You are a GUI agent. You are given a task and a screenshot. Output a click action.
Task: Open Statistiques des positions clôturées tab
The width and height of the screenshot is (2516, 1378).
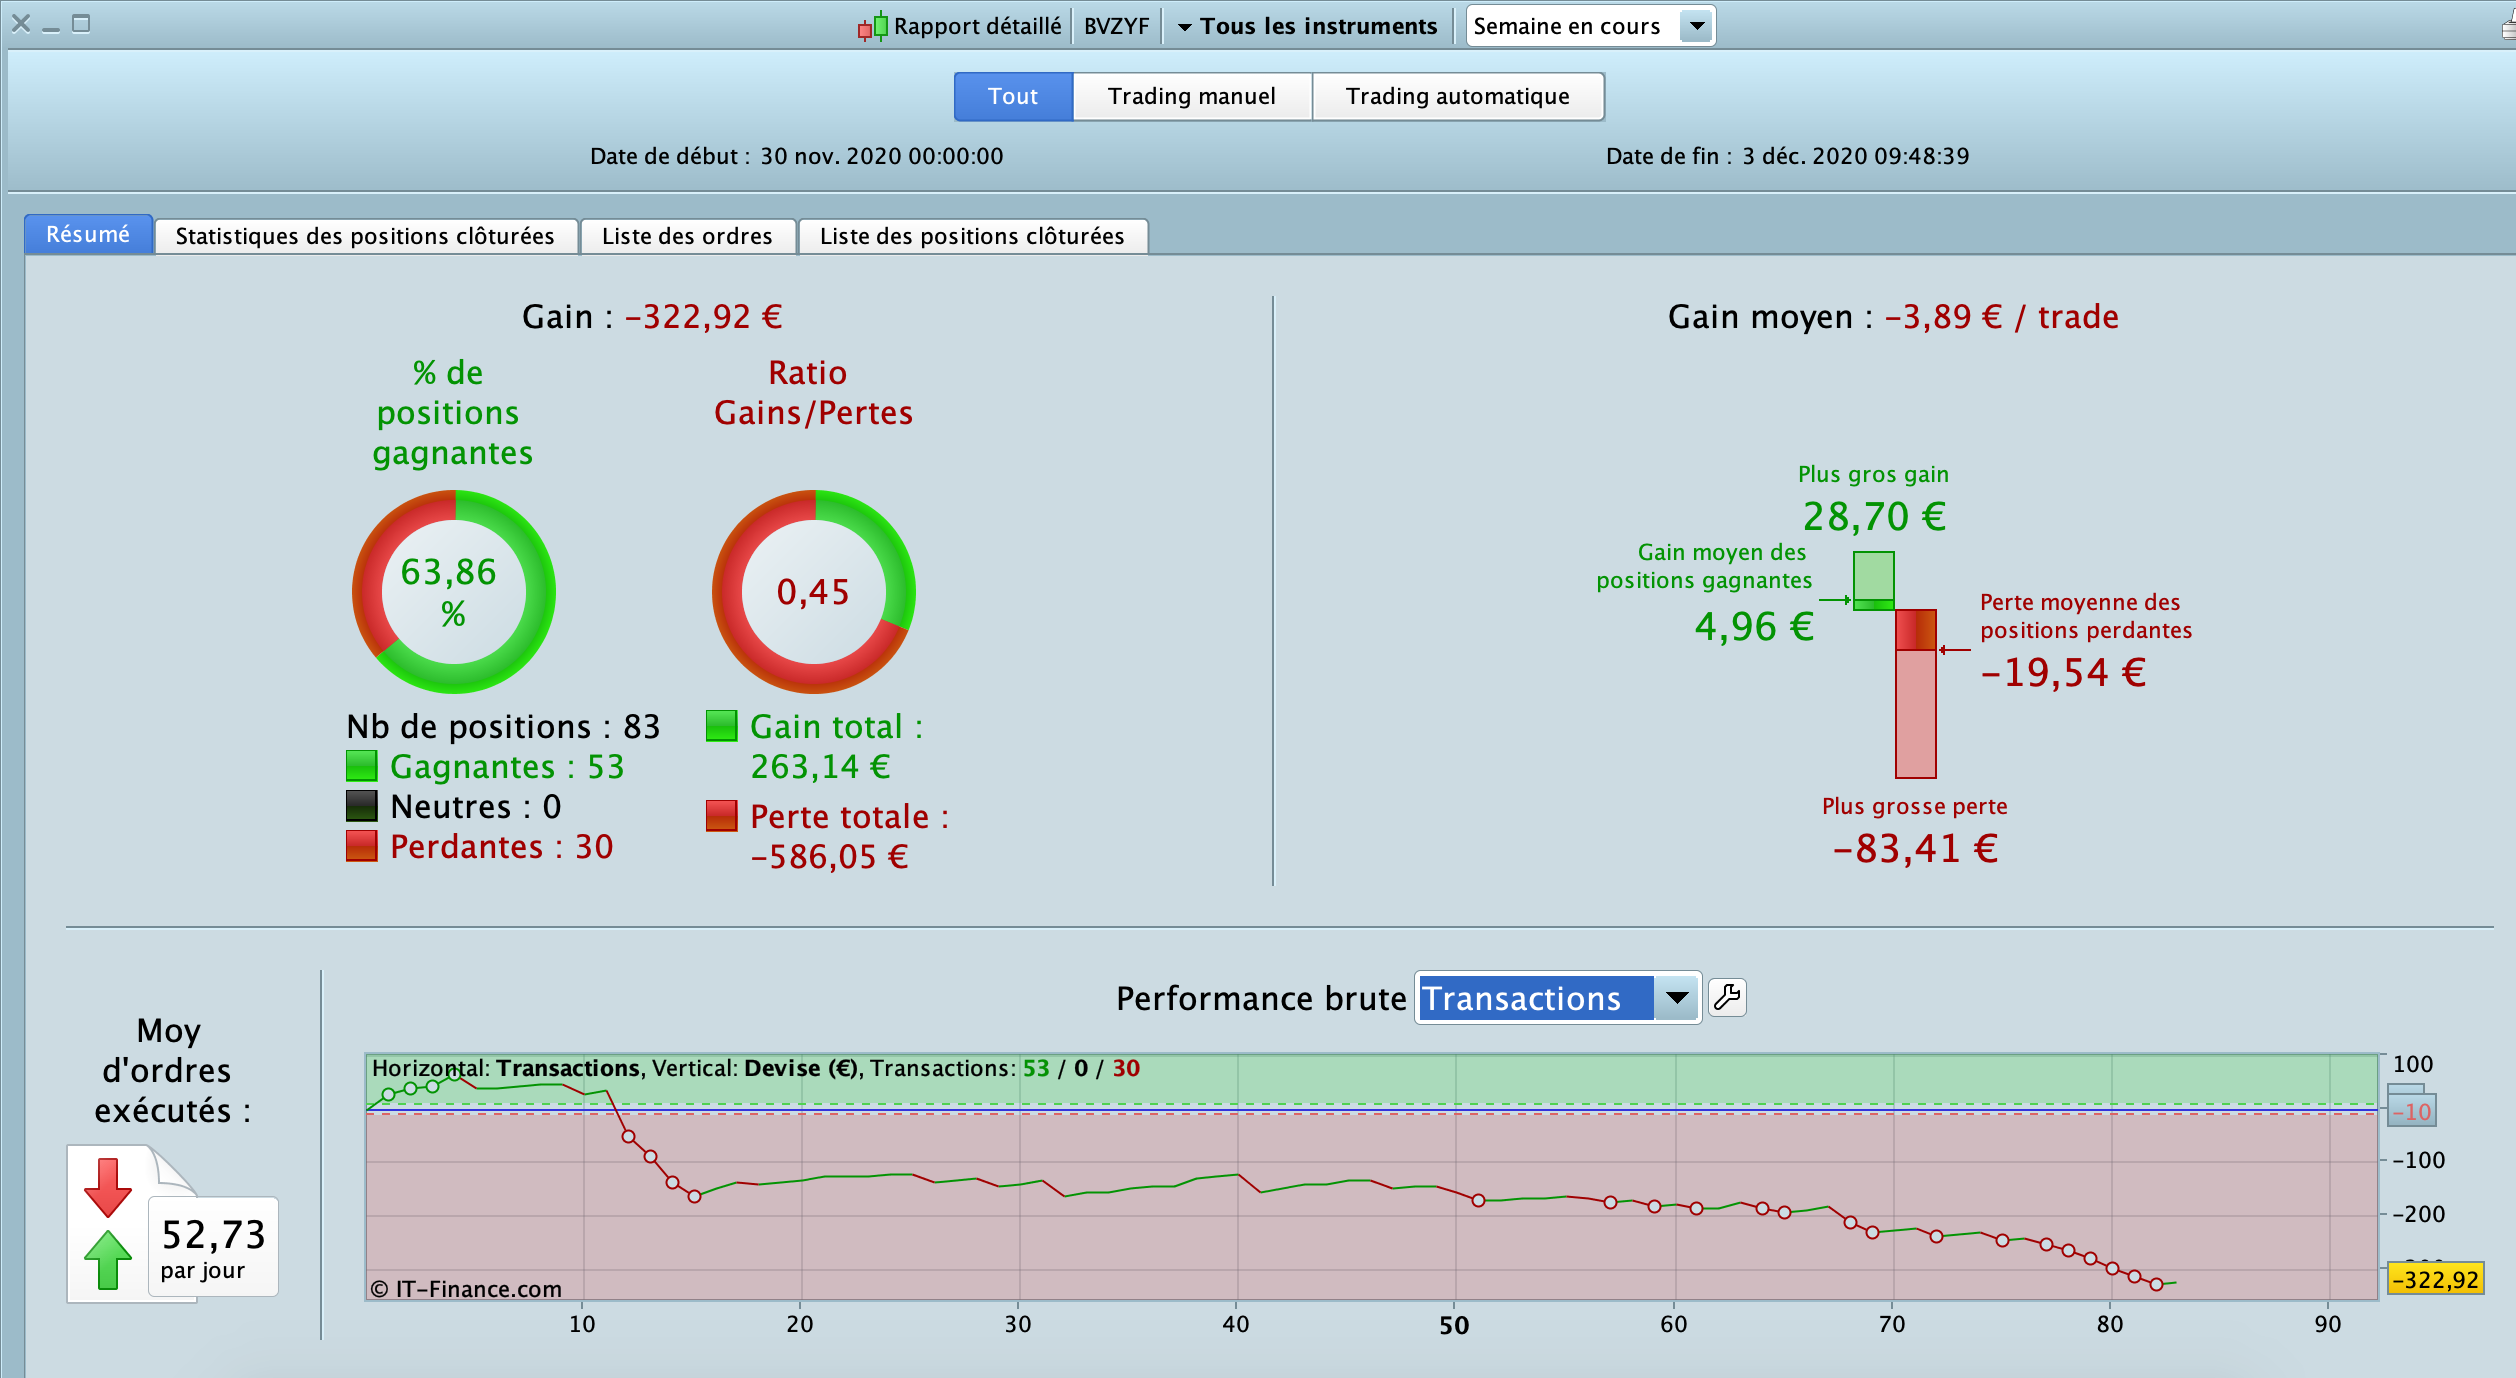[365, 236]
